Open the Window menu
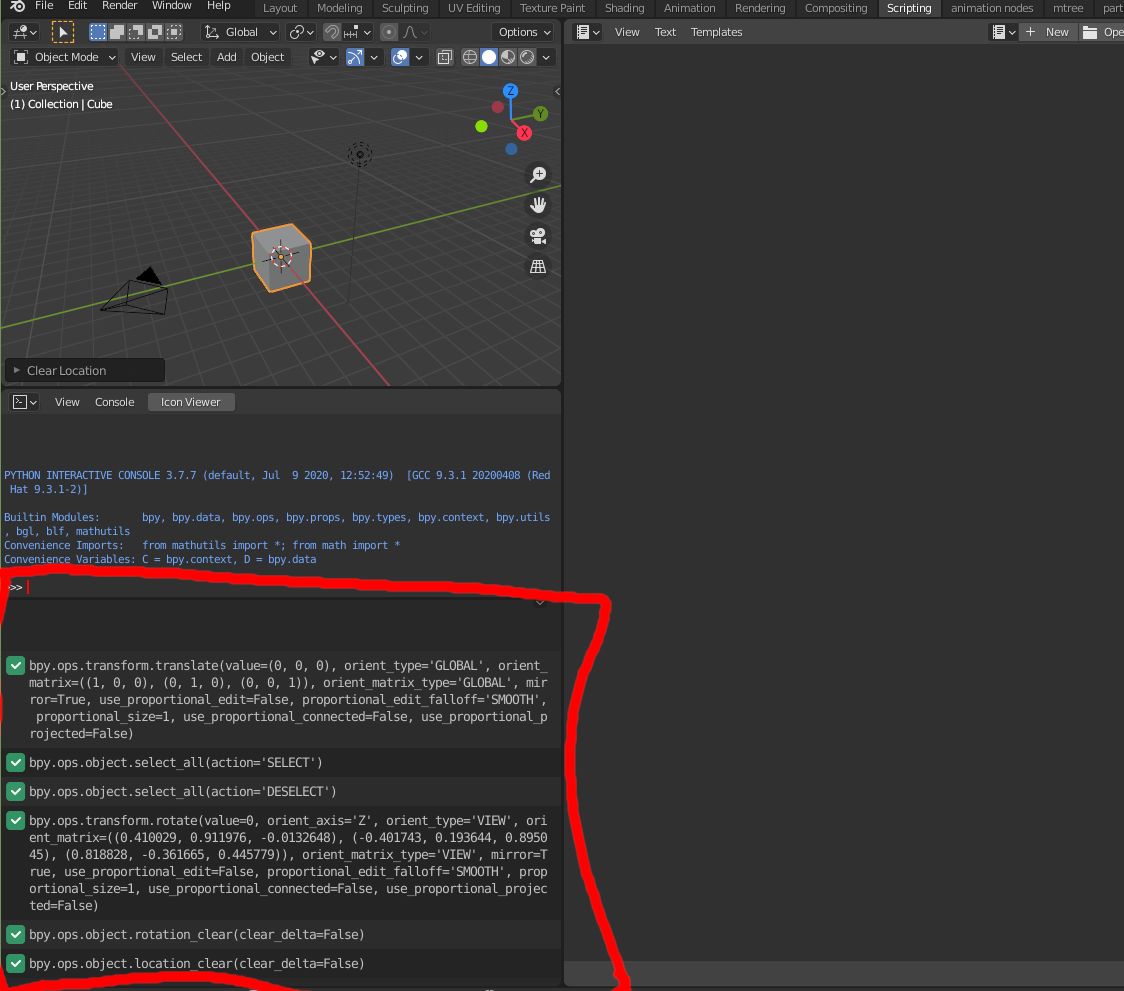 [x=172, y=6]
